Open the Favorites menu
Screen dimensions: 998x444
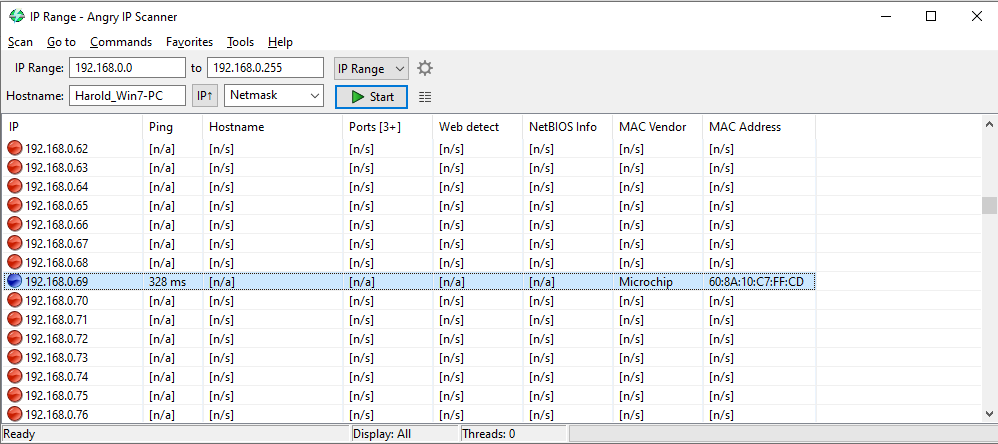tap(189, 42)
